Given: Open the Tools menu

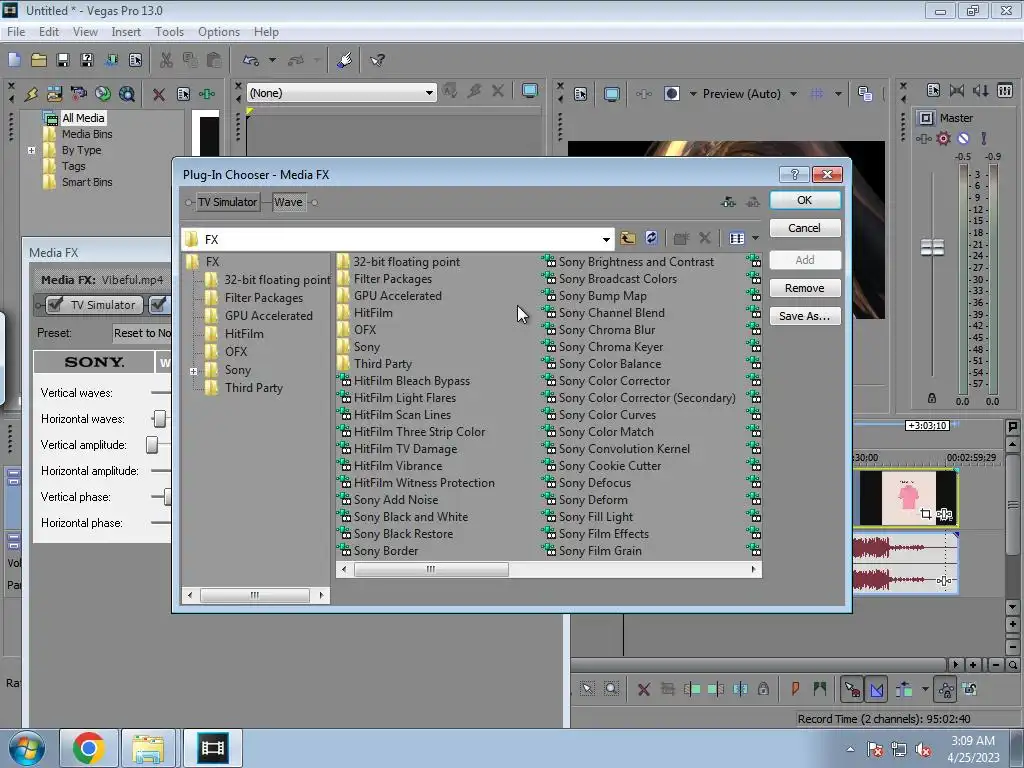Looking at the screenshot, I should point(169,31).
